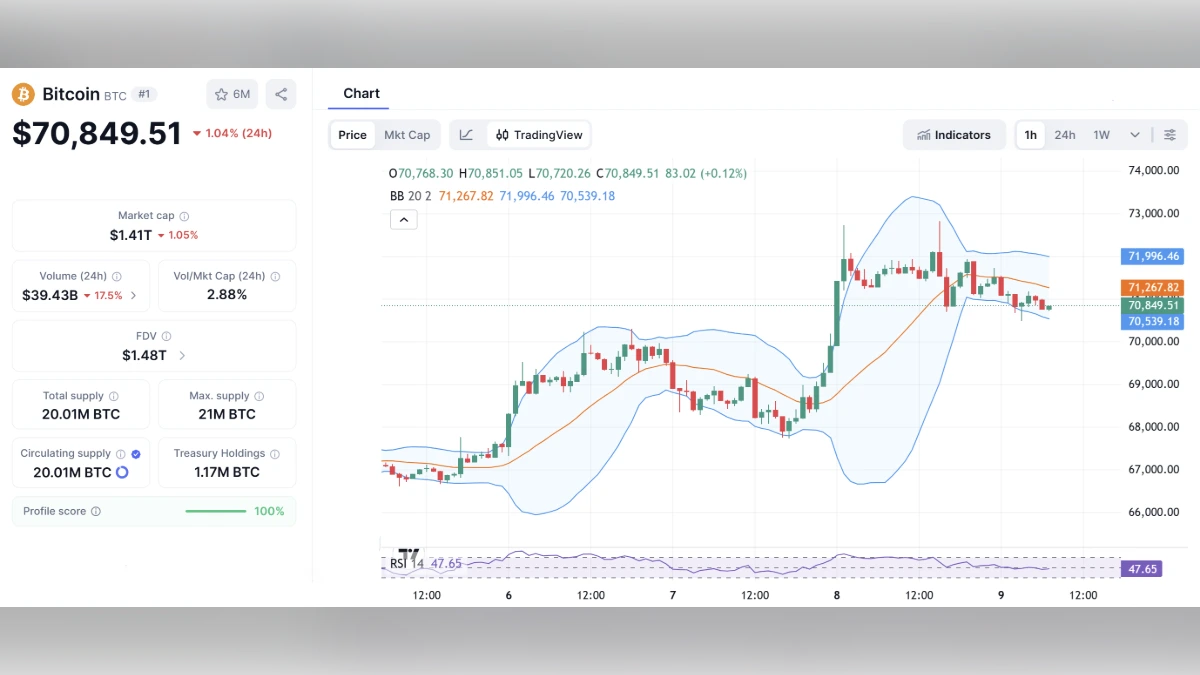This screenshot has height=675, width=1200.
Task: Select the line chart view icon
Action: click(x=467, y=134)
